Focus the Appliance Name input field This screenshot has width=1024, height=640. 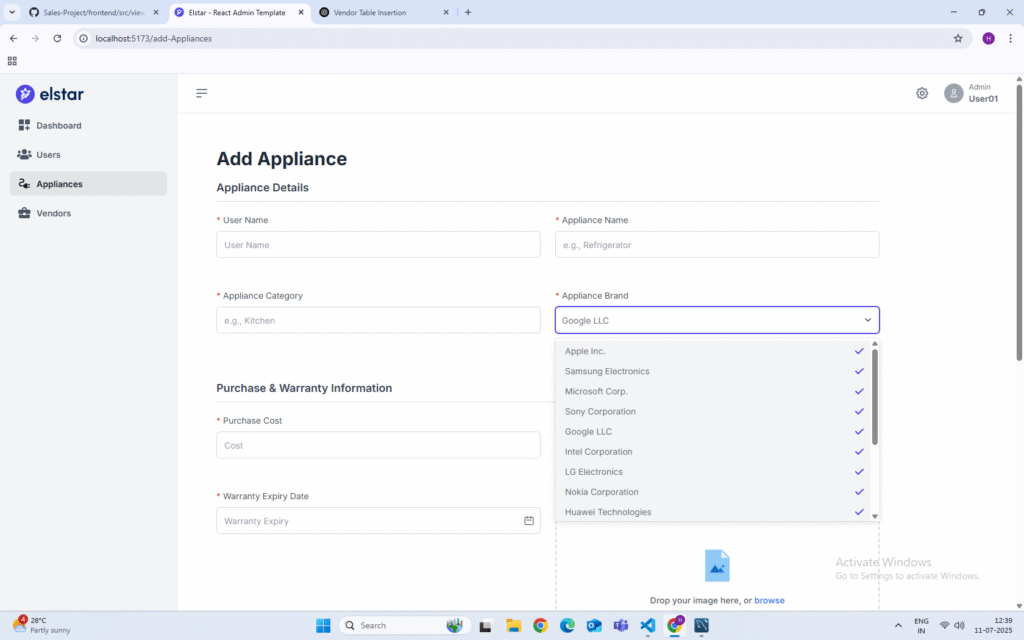click(717, 245)
